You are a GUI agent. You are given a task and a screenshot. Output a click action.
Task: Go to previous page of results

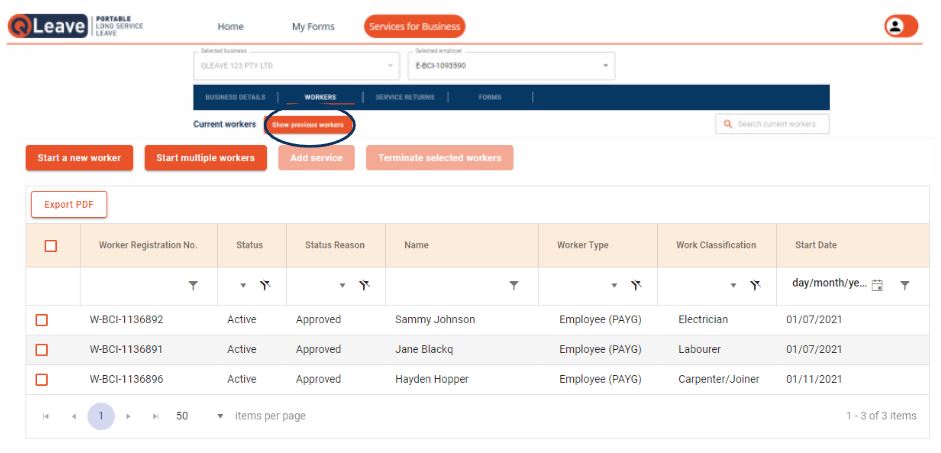coord(73,416)
